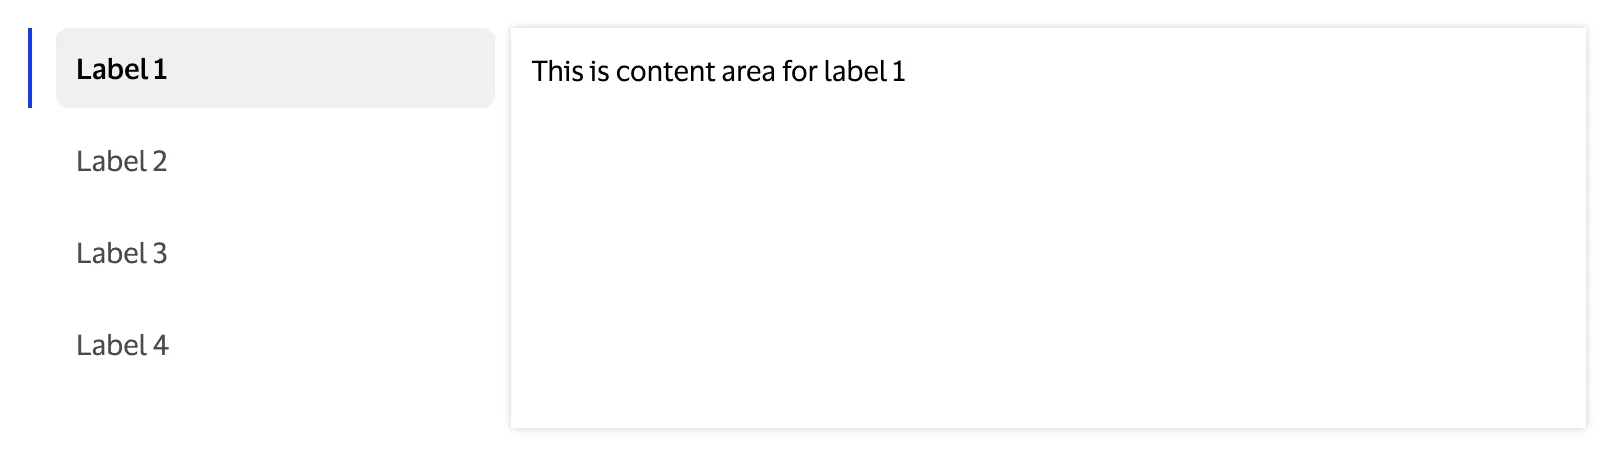Click the bold "Label 1" text
The width and height of the screenshot is (1612, 456).
point(121,69)
